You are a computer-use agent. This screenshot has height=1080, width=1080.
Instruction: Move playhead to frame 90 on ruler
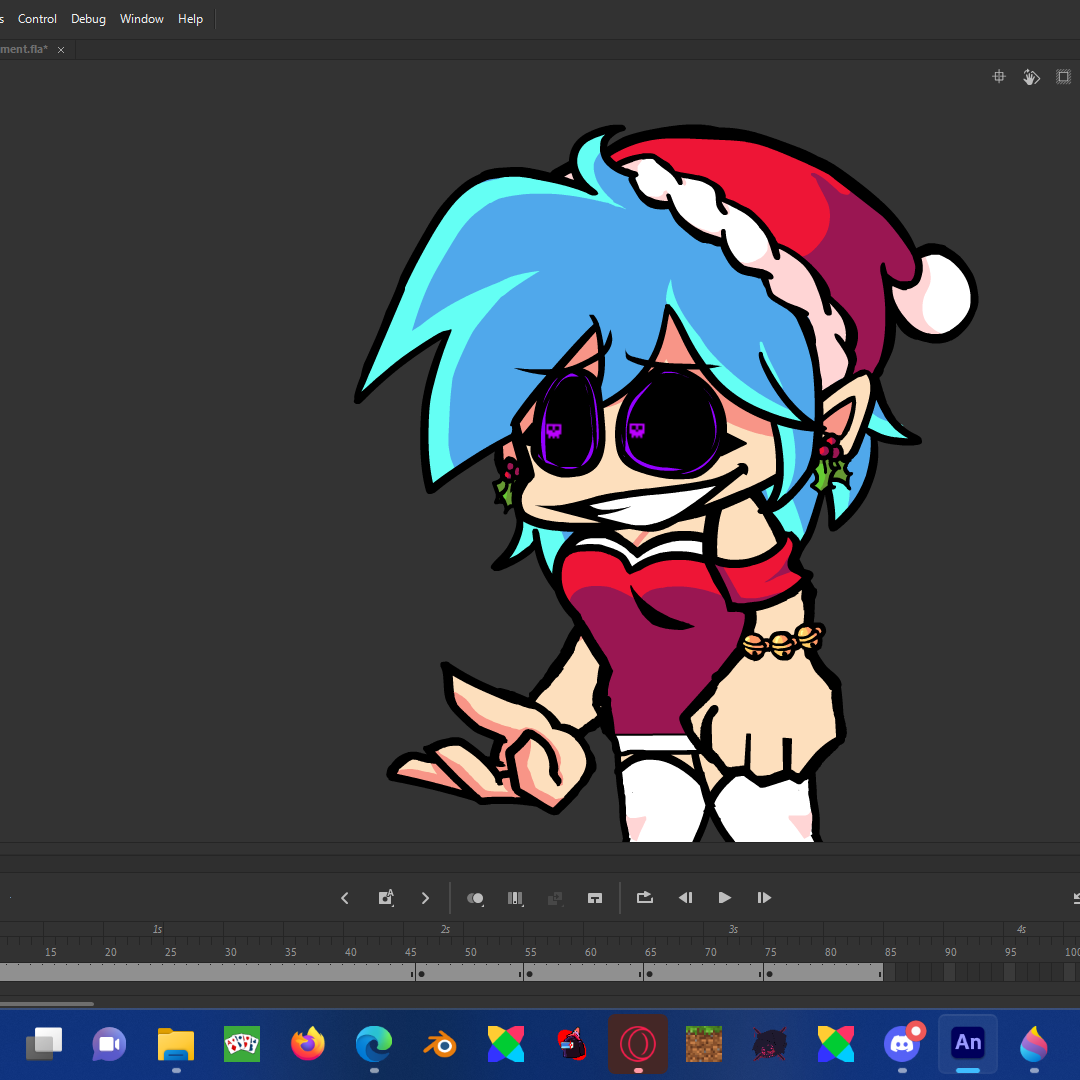pos(950,952)
